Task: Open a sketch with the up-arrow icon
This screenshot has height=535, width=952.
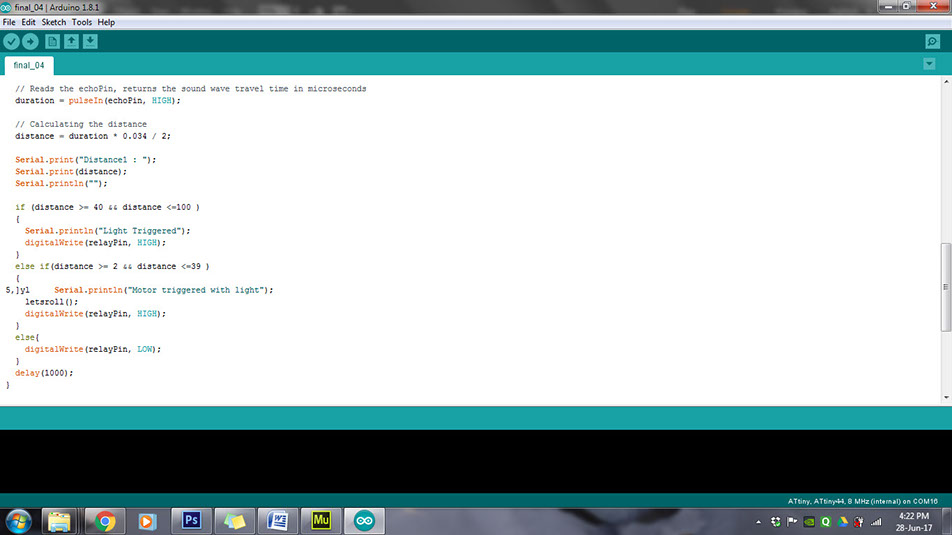Action: [x=71, y=41]
